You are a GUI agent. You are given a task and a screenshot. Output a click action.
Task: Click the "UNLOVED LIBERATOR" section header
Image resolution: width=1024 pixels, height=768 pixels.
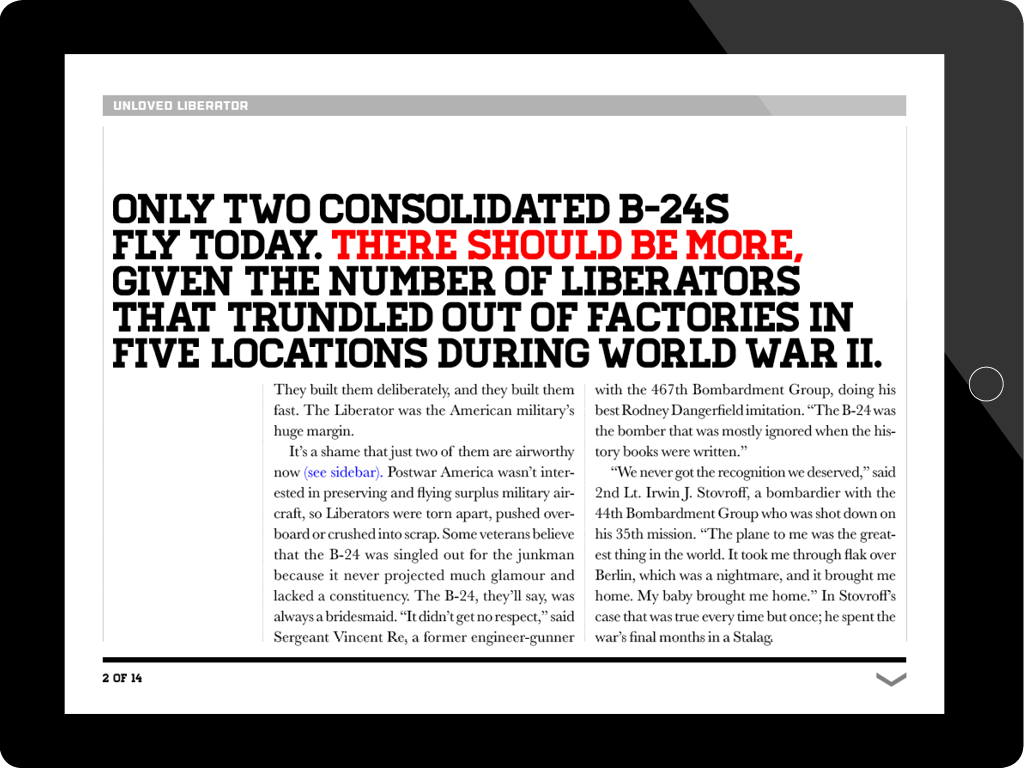[x=181, y=106]
